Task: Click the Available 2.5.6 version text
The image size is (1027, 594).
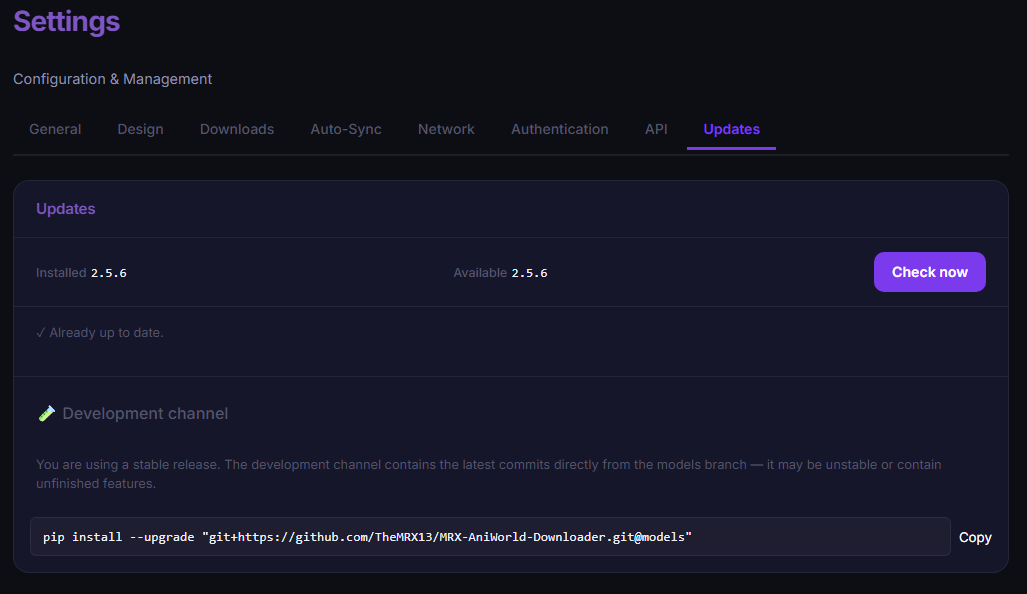Action: pos(500,272)
